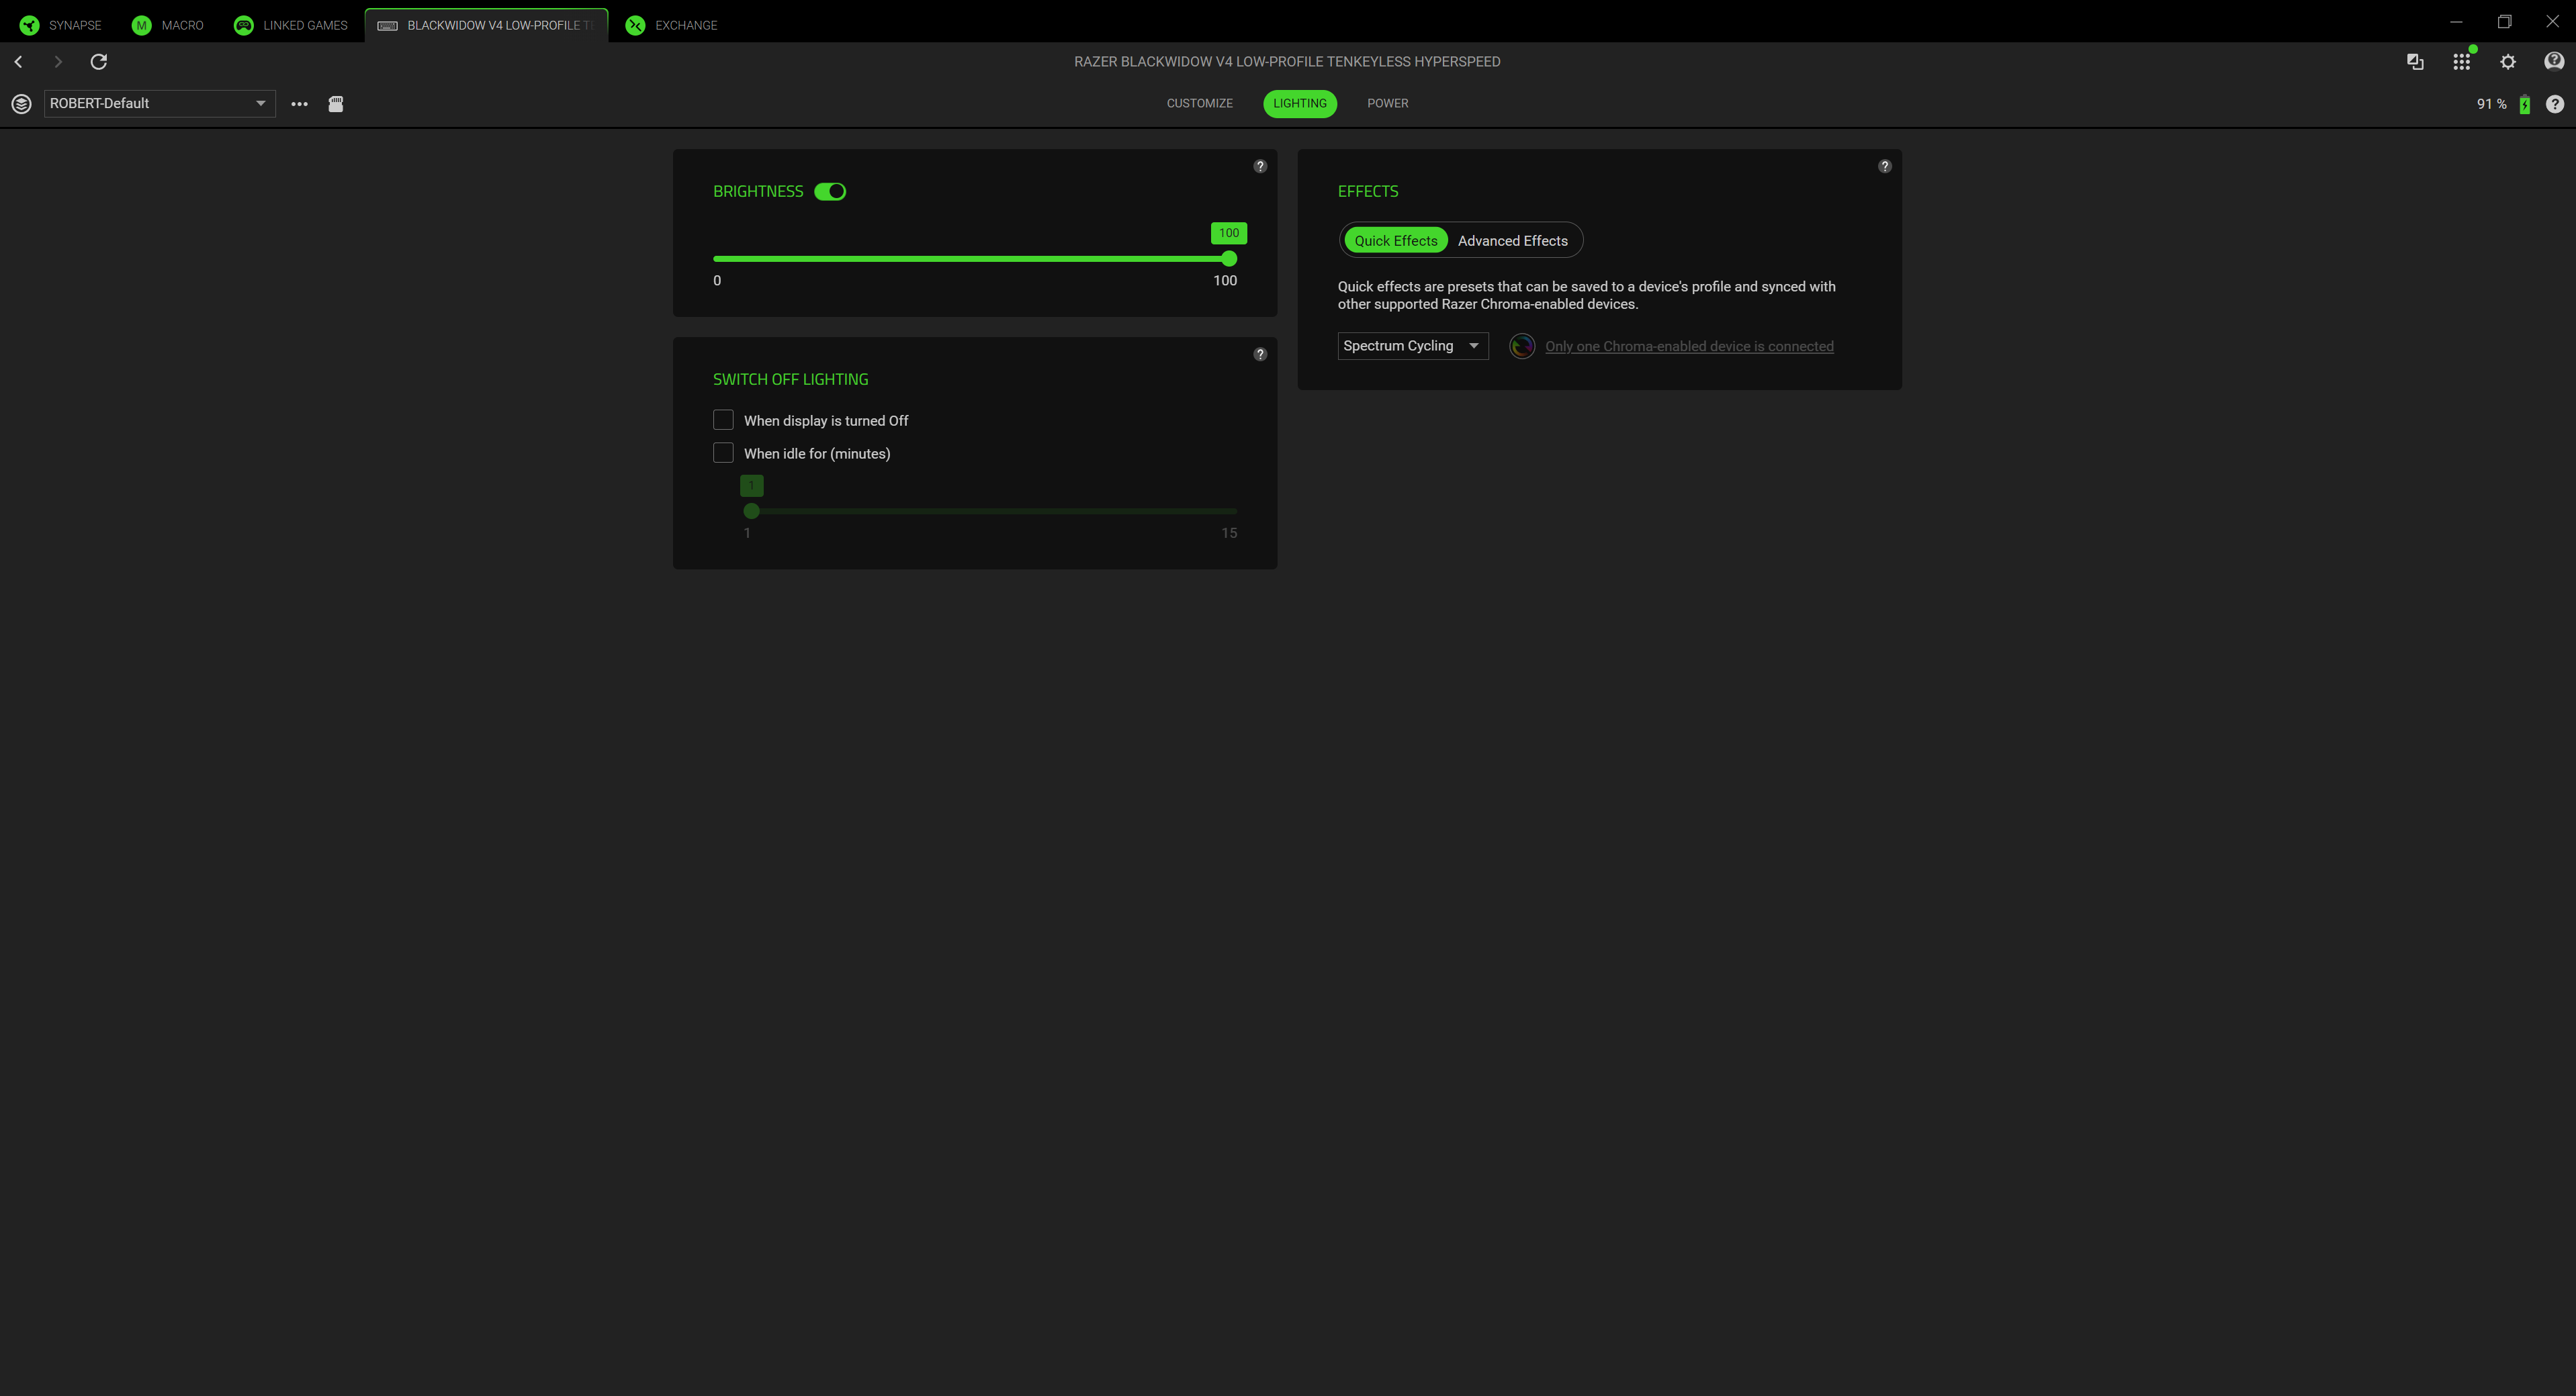Go back with the left arrow
Screen dimensions: 2576x1396
(19, 62)
